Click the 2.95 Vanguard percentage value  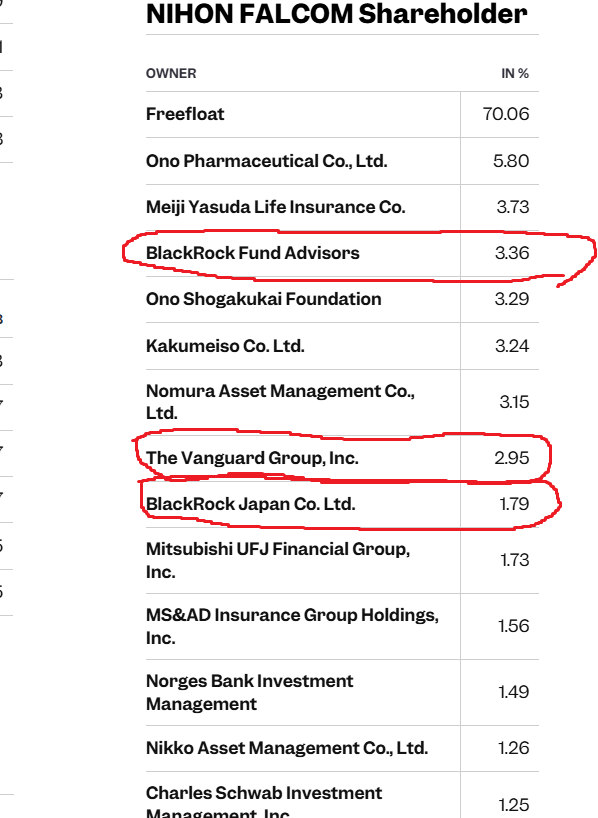(x=511, y=458)
